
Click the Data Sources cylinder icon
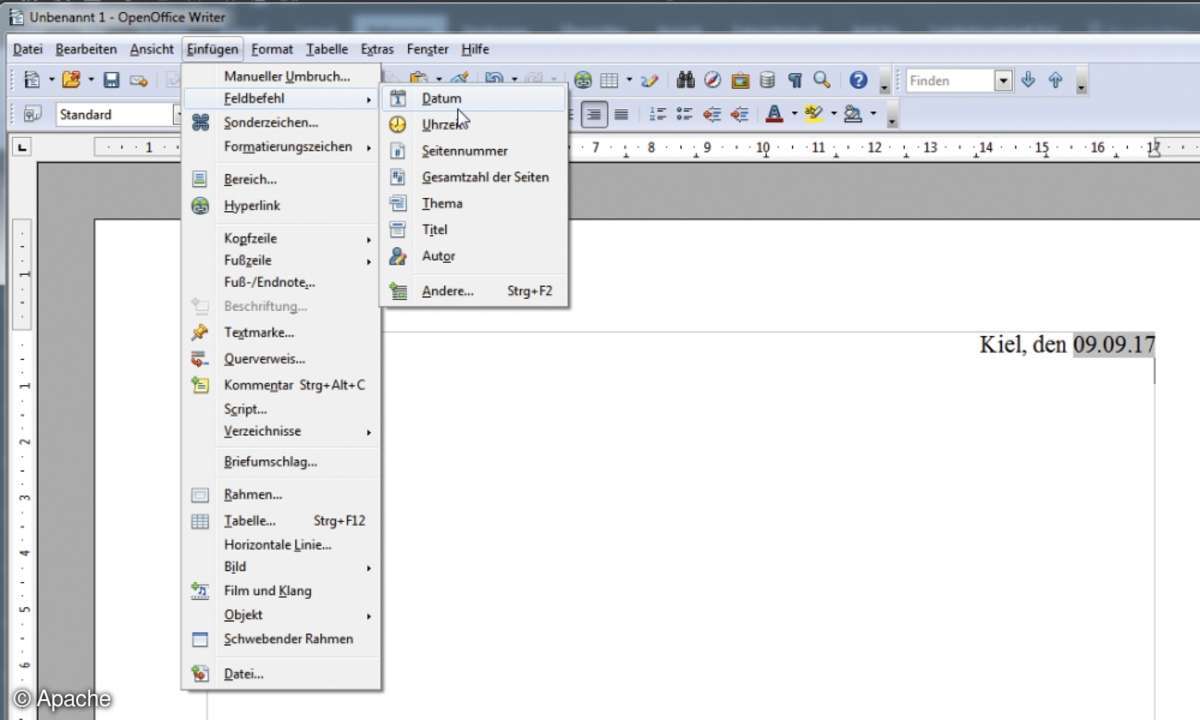point(767,80)
